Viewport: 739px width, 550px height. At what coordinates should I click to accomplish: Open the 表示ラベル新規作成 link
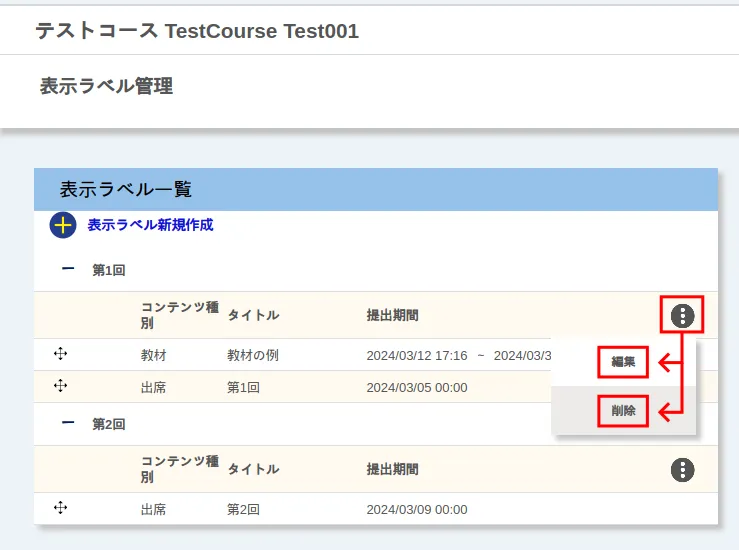click(150, 225)
